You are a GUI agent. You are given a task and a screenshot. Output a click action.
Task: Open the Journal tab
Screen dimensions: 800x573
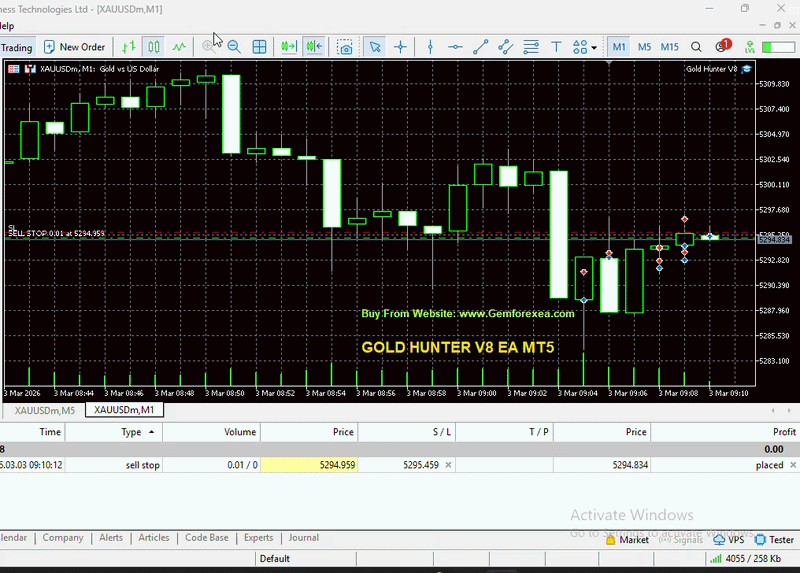(304, 538)
